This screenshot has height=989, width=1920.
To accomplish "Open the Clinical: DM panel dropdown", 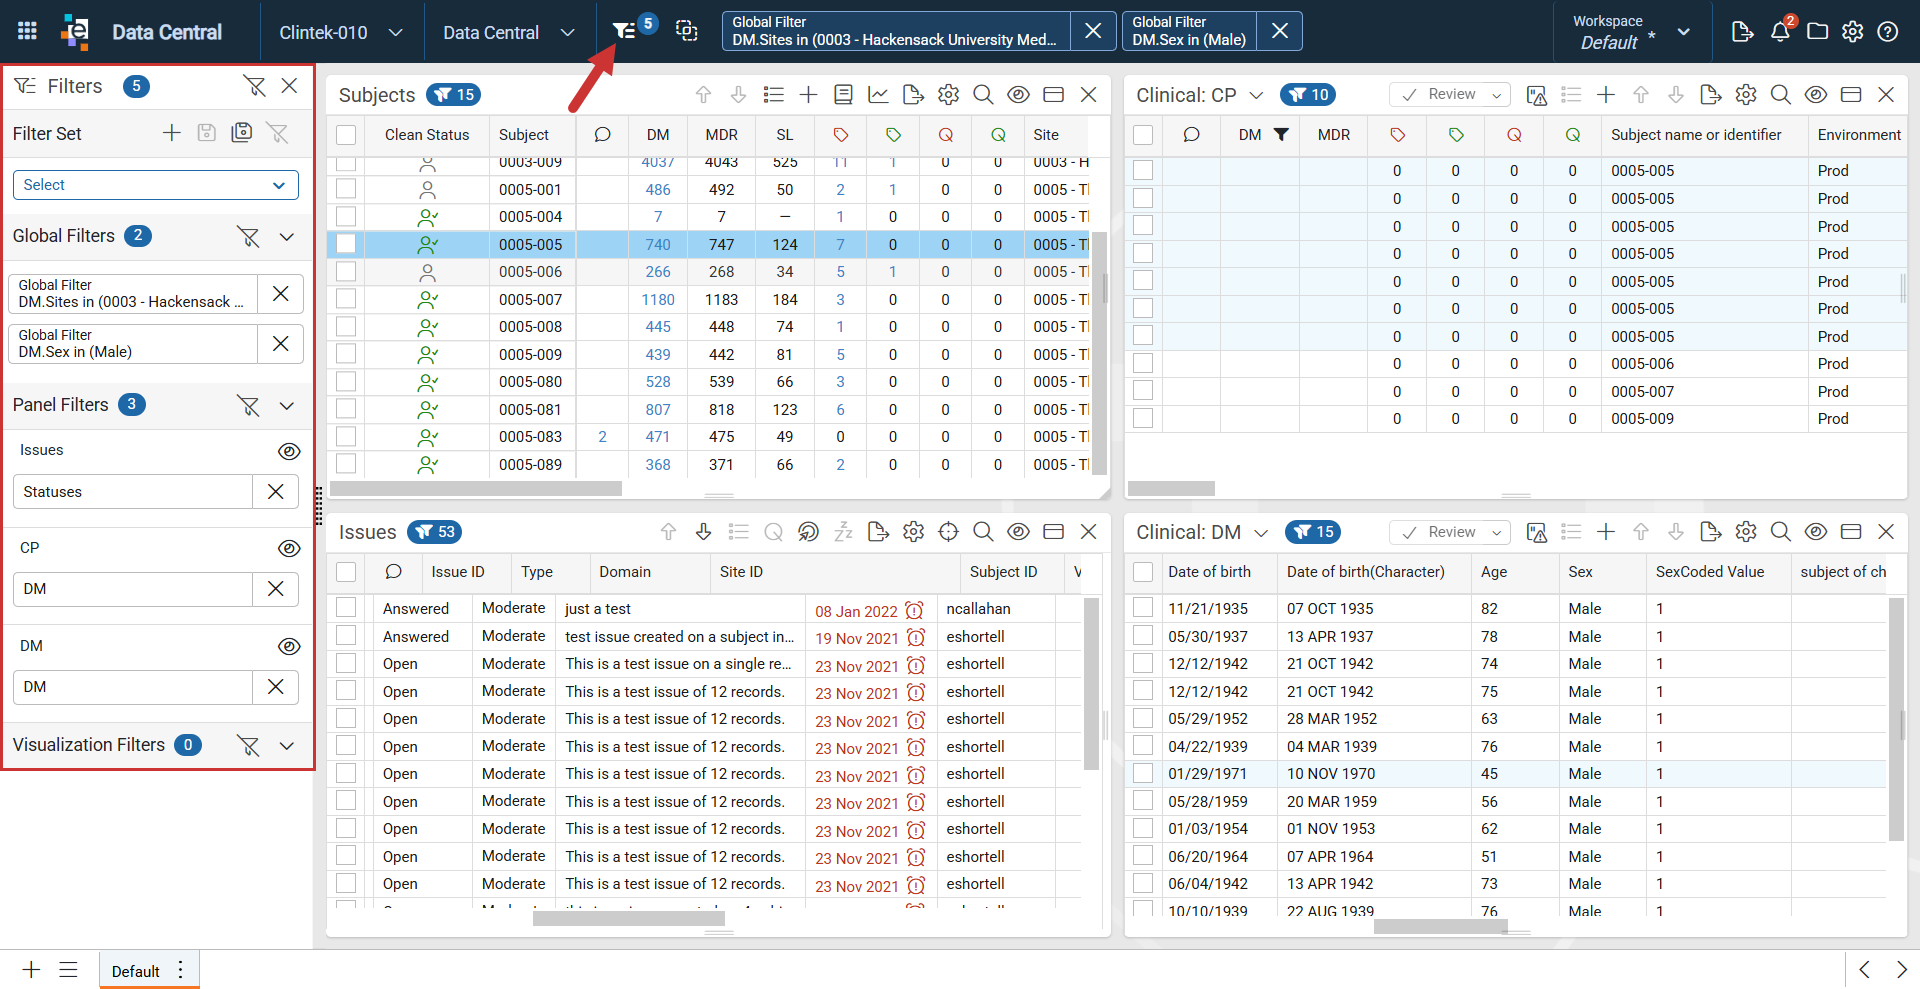I will pyautogui.click(x=1261, y=532).
